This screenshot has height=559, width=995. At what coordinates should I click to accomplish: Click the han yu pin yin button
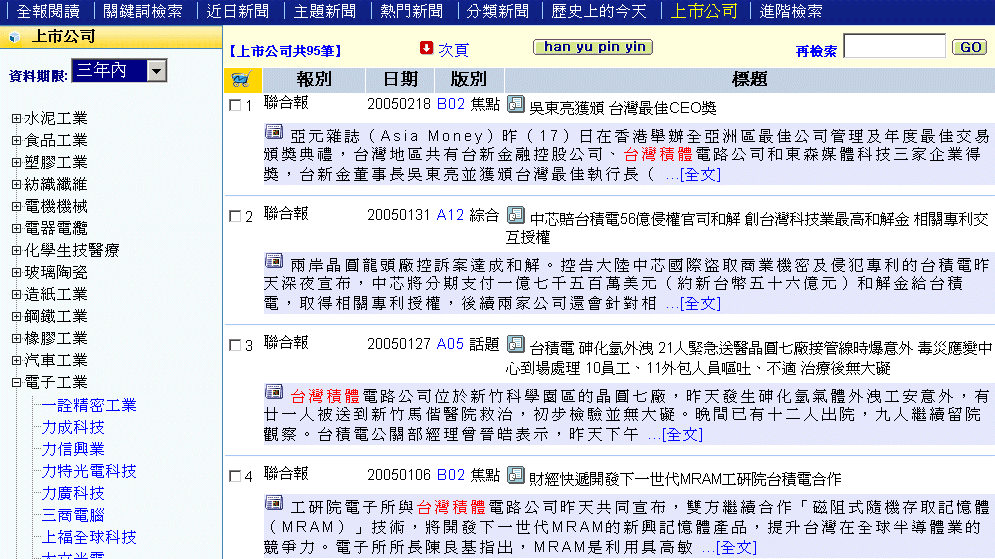[593, 47]
